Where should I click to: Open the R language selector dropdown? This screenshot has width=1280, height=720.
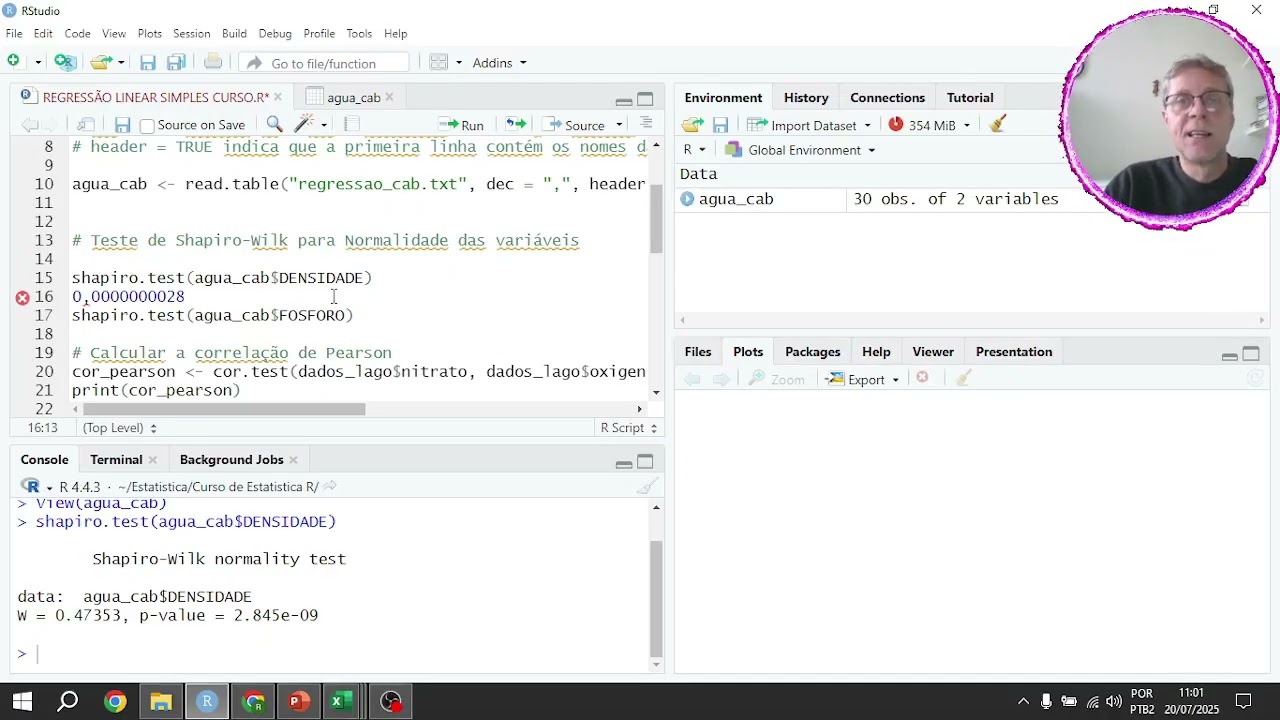[x=694, y=150]
